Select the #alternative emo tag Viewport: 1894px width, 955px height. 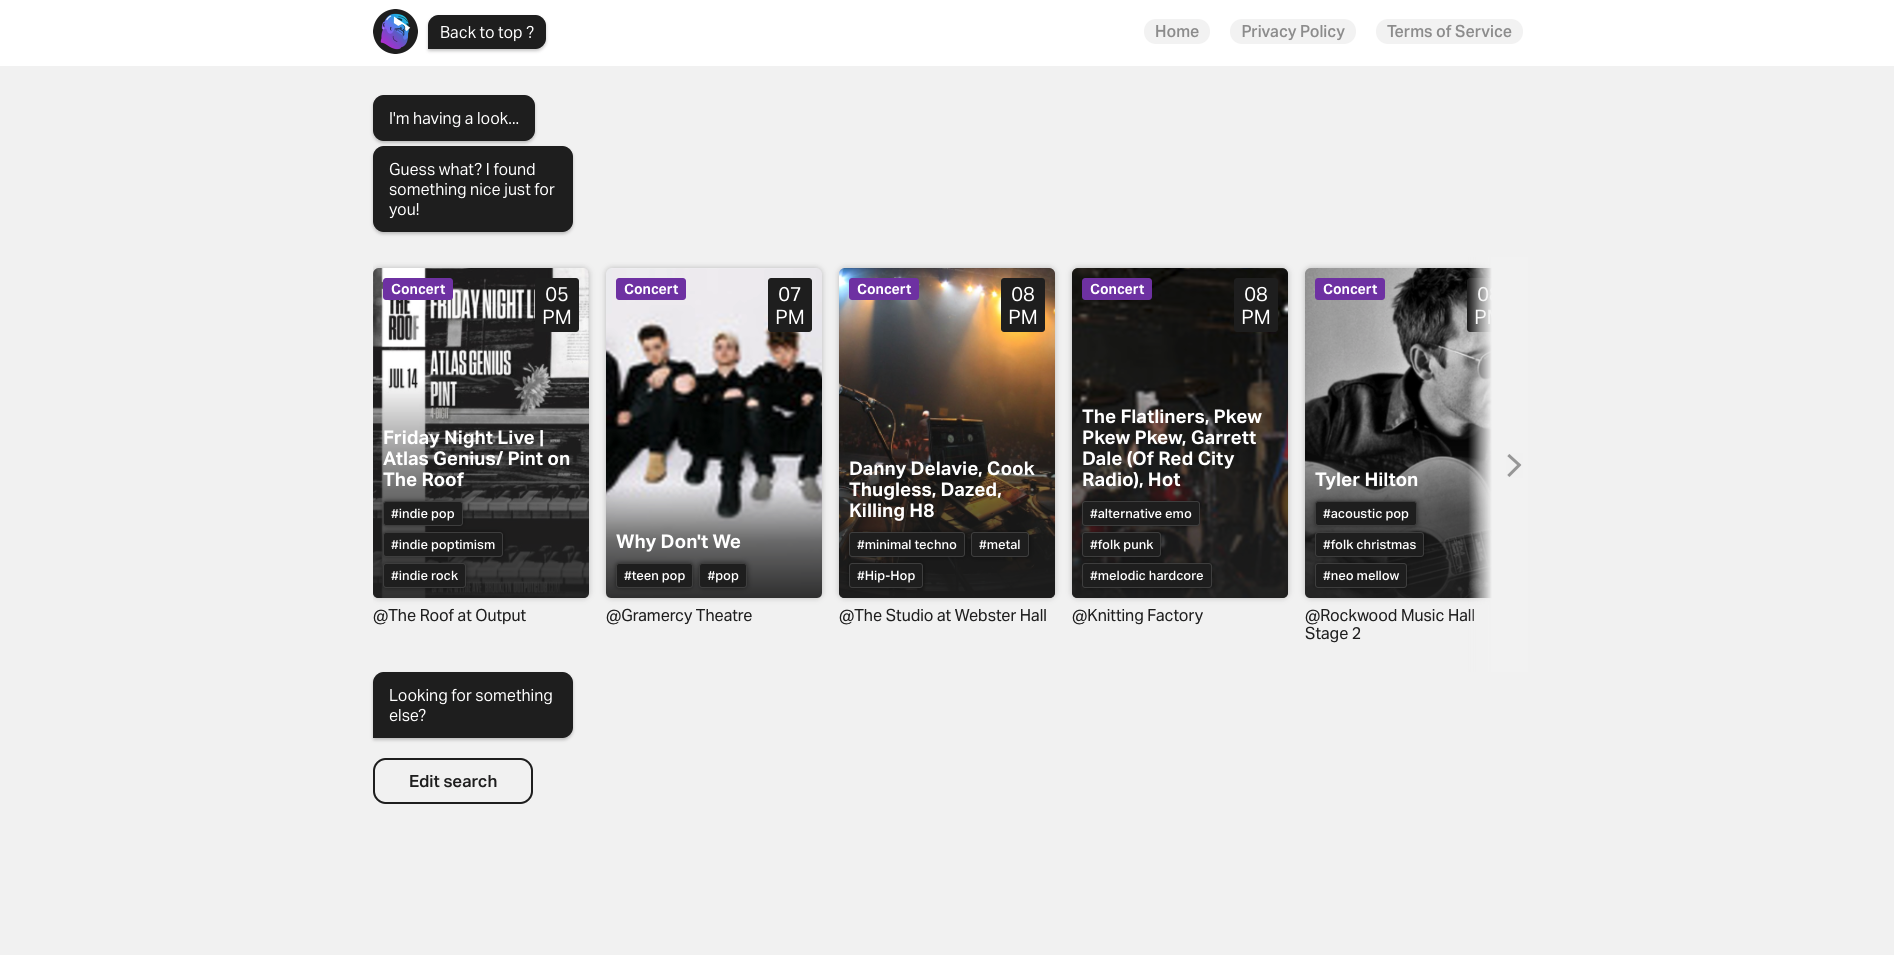tap(1141, 514)
